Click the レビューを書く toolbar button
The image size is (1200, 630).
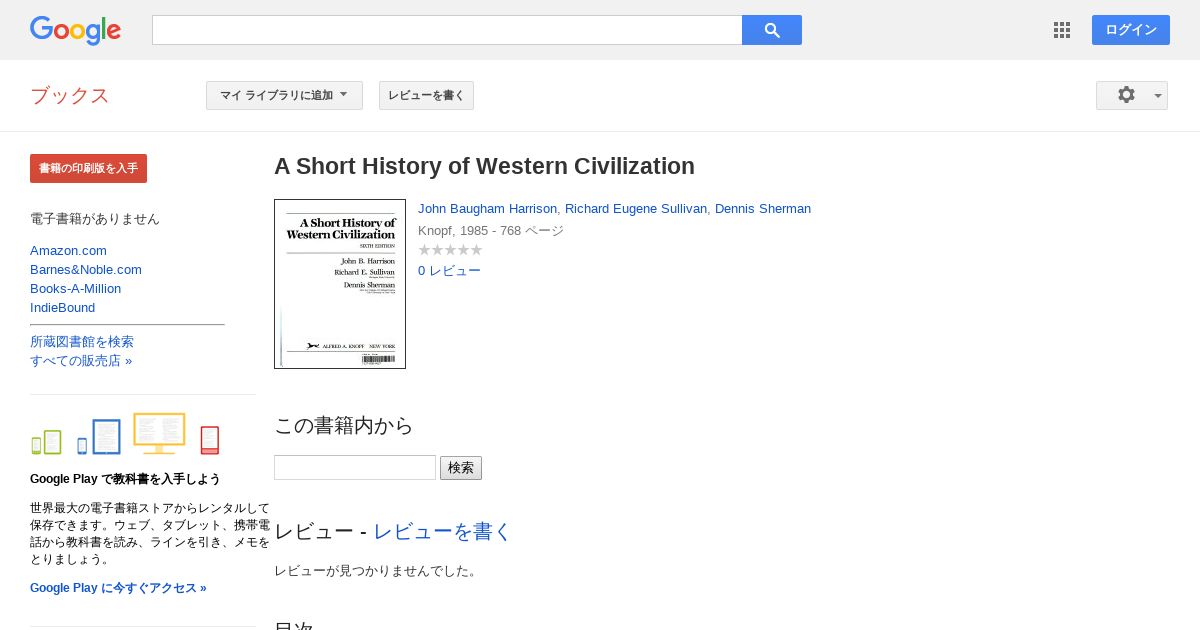[426, 95]
